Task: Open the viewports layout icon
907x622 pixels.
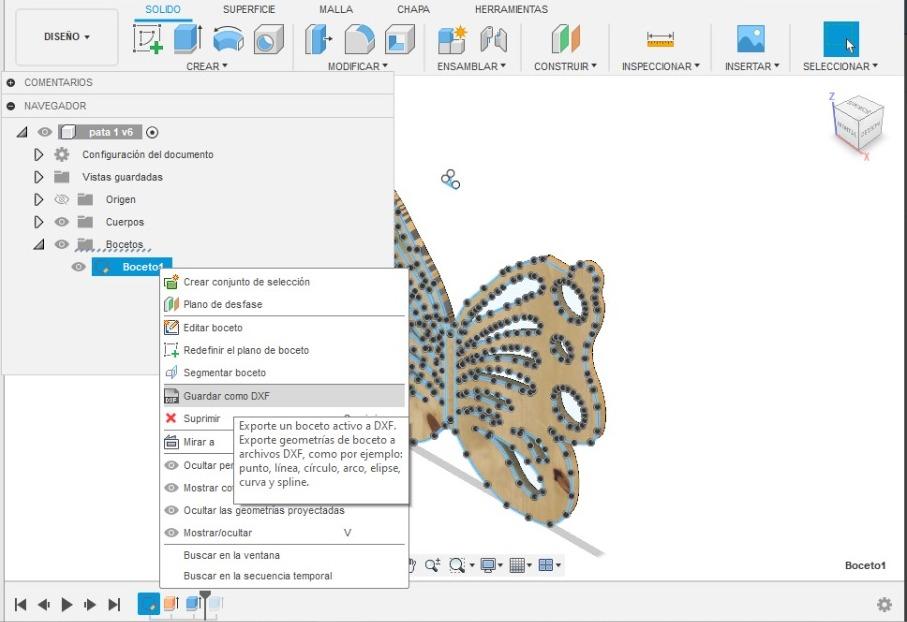Action: (546, 565)
